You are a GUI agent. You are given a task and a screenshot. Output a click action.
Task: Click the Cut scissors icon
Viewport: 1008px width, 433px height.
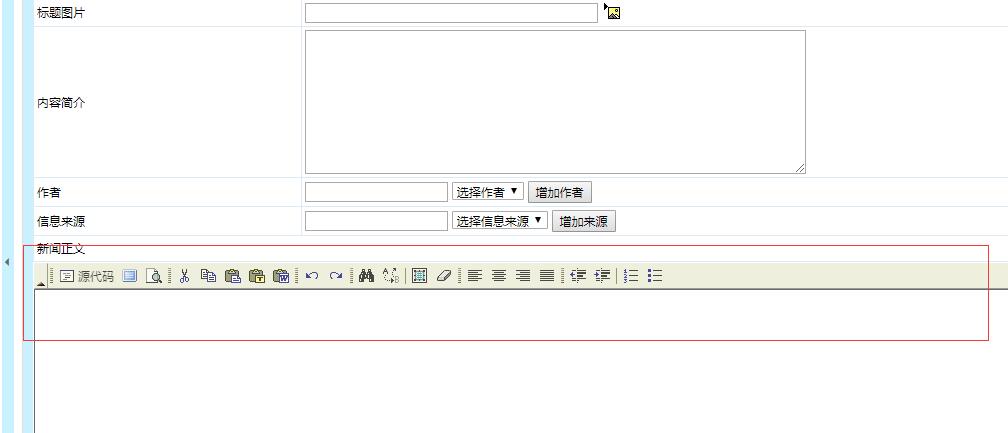pos(185,276)
